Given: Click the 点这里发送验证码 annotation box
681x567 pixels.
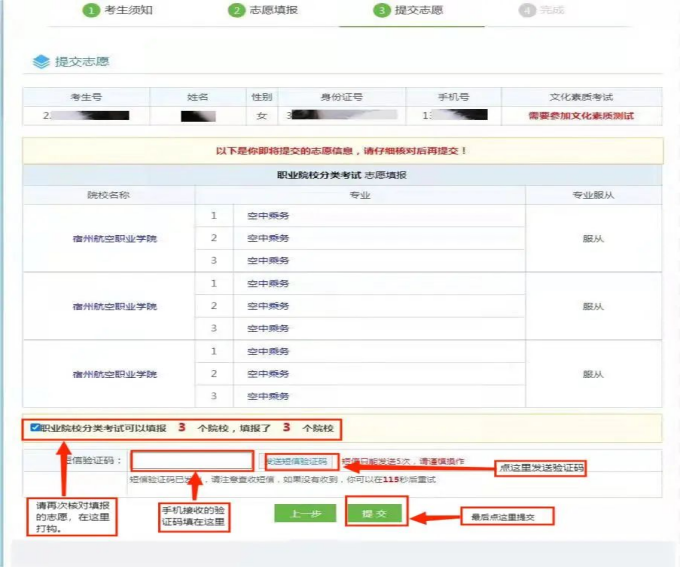Looking at the screenshot, I should tap(539, 468).
